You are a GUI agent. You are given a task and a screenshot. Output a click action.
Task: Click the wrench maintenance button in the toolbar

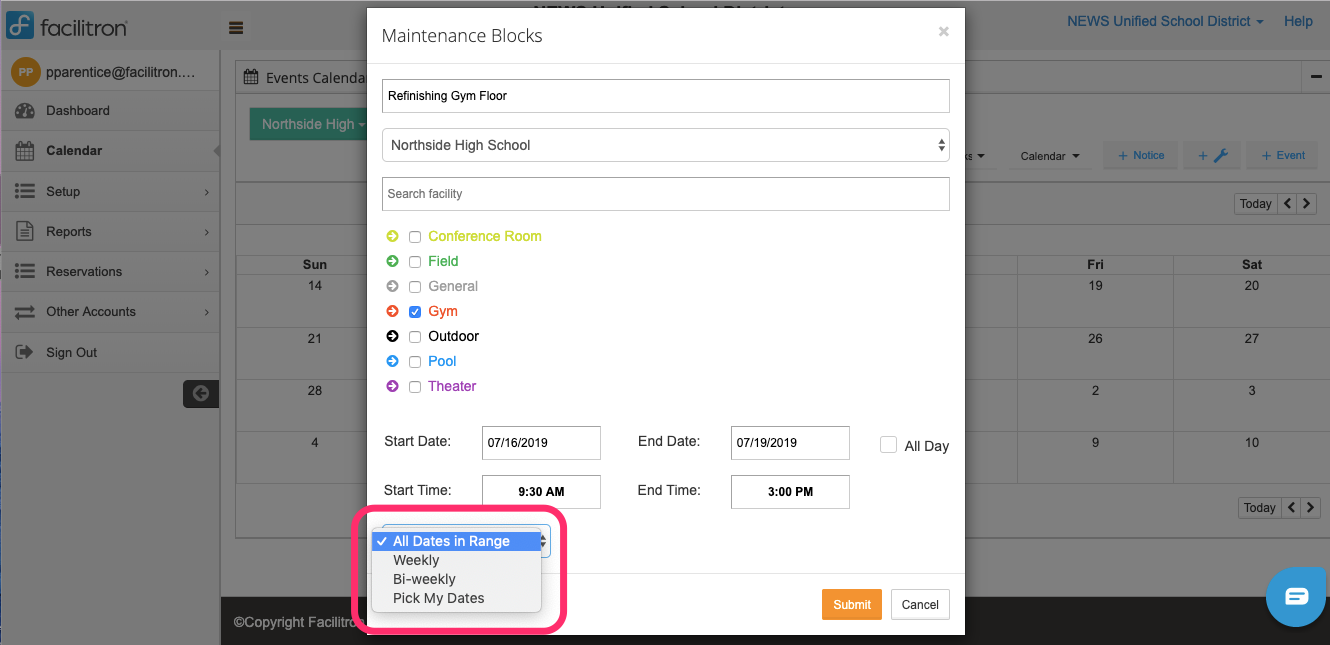coord(1211,155)
